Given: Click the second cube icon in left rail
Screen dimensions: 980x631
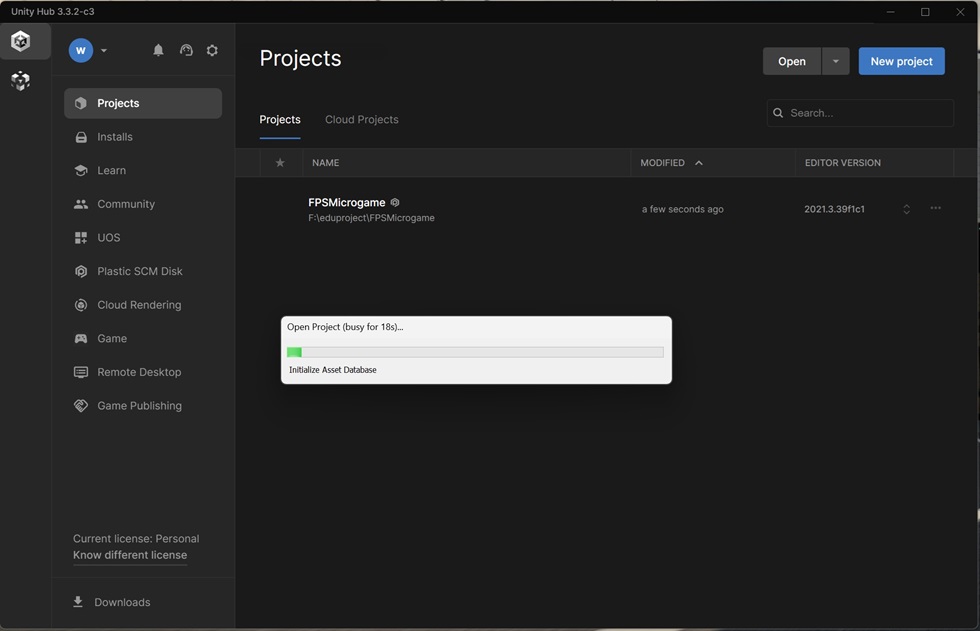Looking at the screenshot, I should tap(21, 81).
